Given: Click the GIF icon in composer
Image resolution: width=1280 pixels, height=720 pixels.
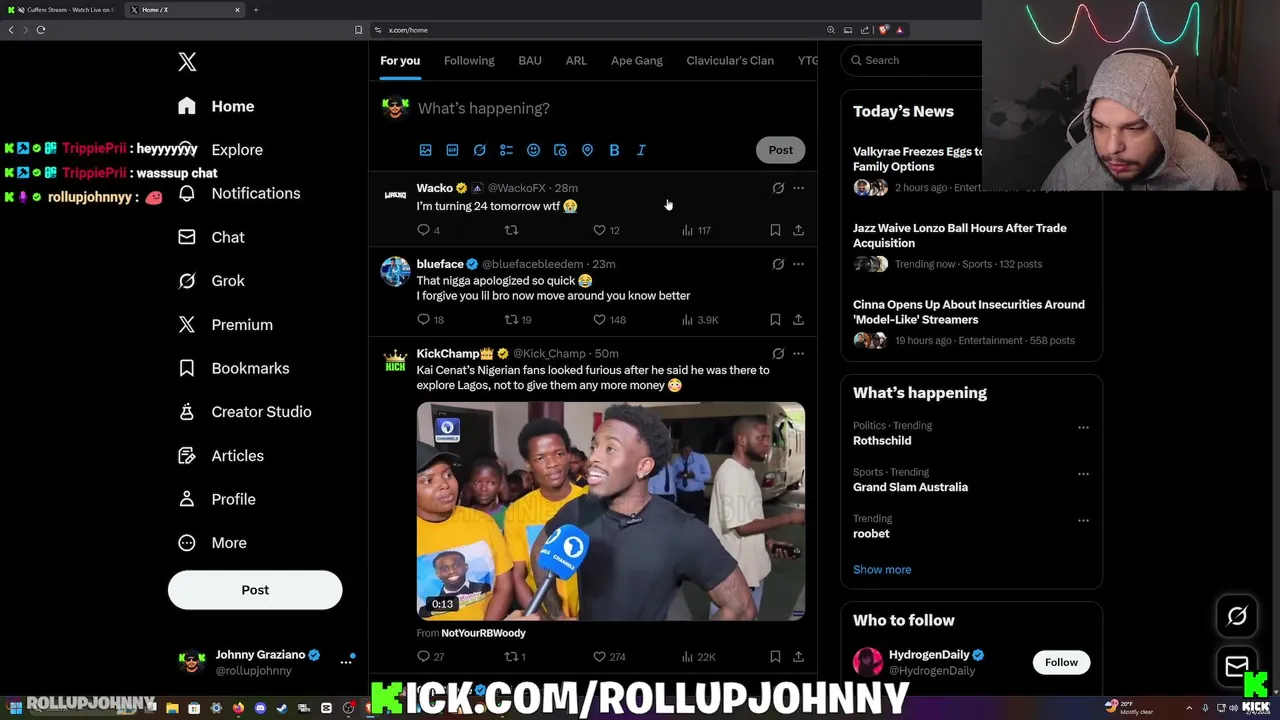Looking at the screenshot, I should coord(452,150).
